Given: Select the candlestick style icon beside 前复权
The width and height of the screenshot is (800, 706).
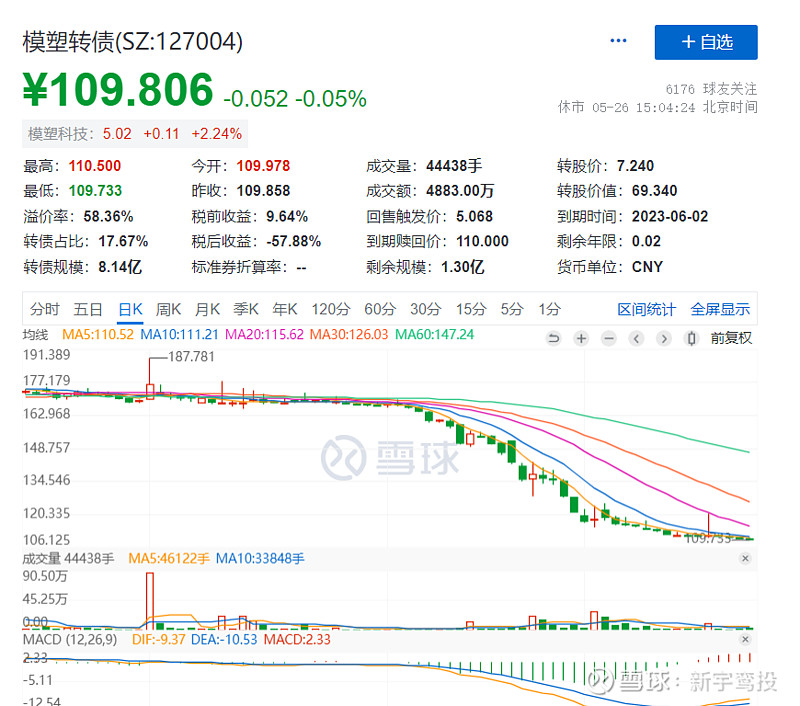Looking at the screenshot, I should coord(690,338).
